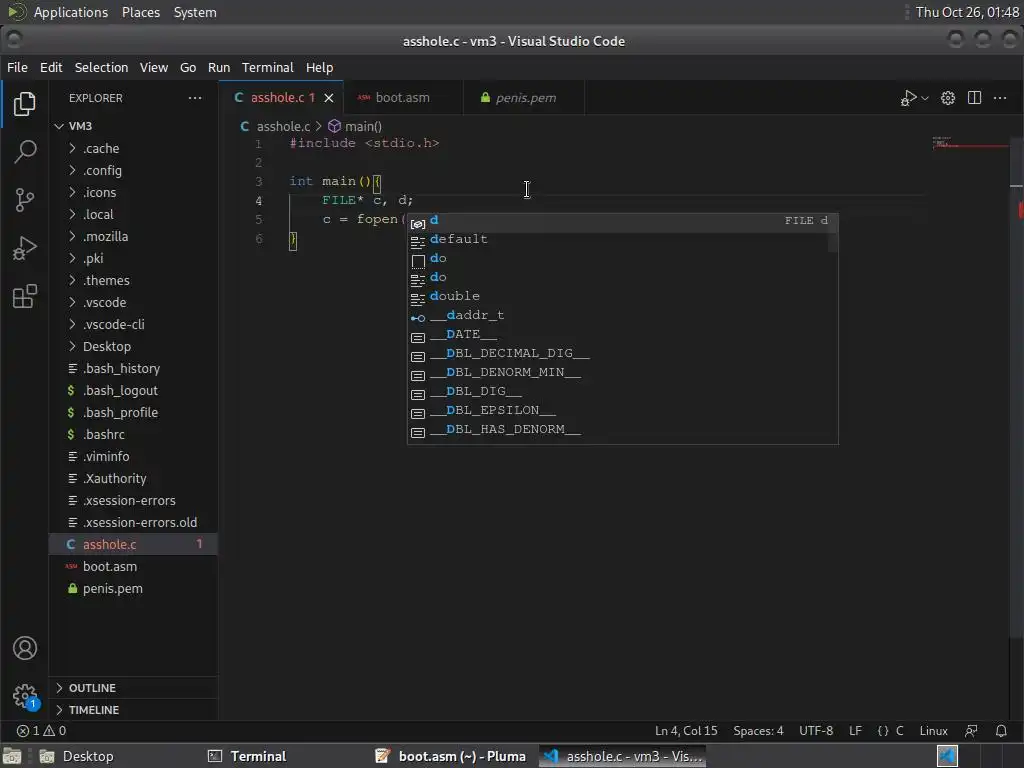Open the .bash_logout file

(133, 391)
